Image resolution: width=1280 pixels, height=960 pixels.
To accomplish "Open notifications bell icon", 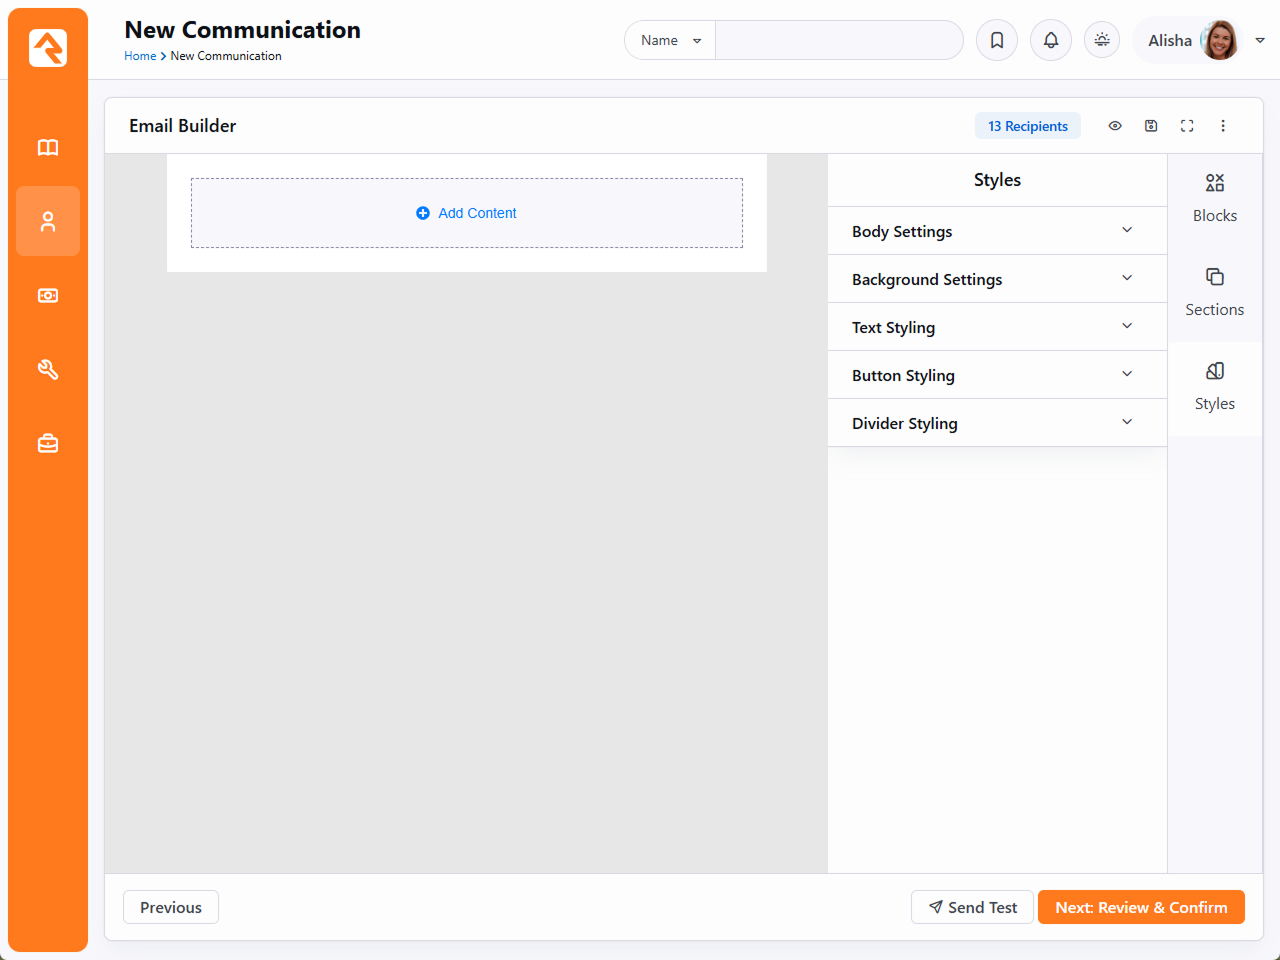I will pos(1051,40).
